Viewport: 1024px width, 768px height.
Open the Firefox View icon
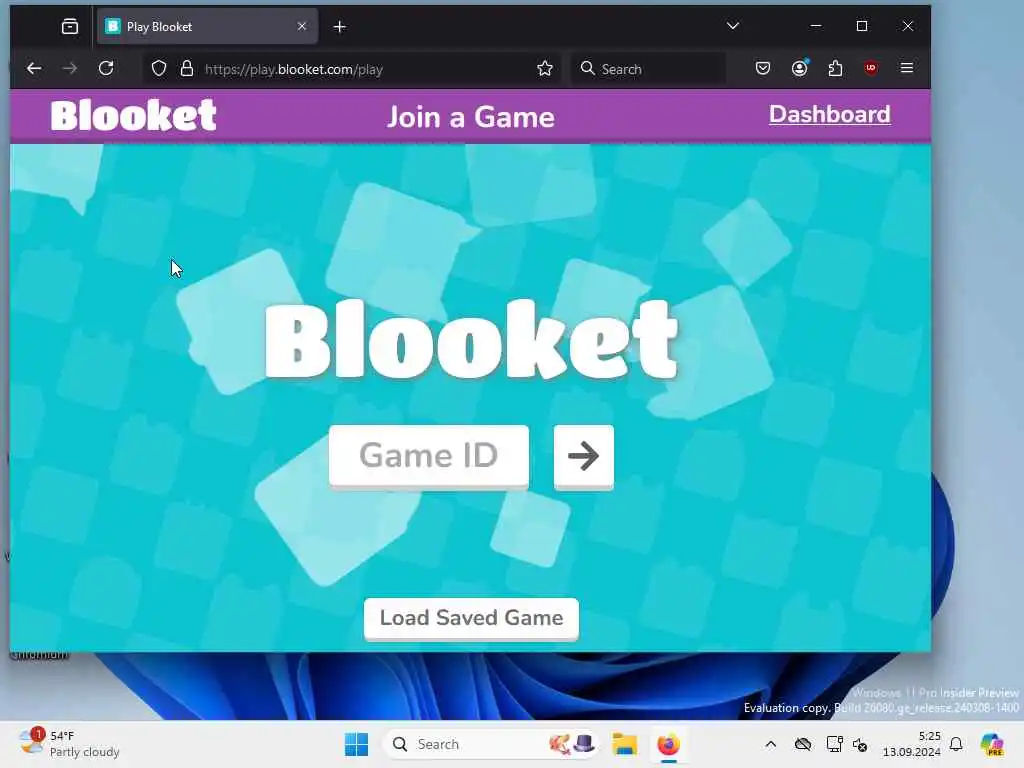pyautogui.click(x=70, y=27)
